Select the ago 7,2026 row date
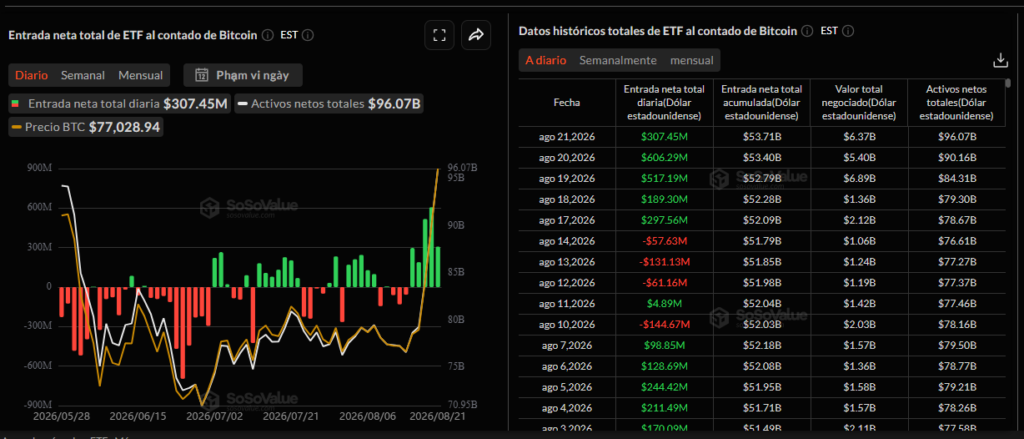This screenshot has height=439, width=1024. (567, 346)
